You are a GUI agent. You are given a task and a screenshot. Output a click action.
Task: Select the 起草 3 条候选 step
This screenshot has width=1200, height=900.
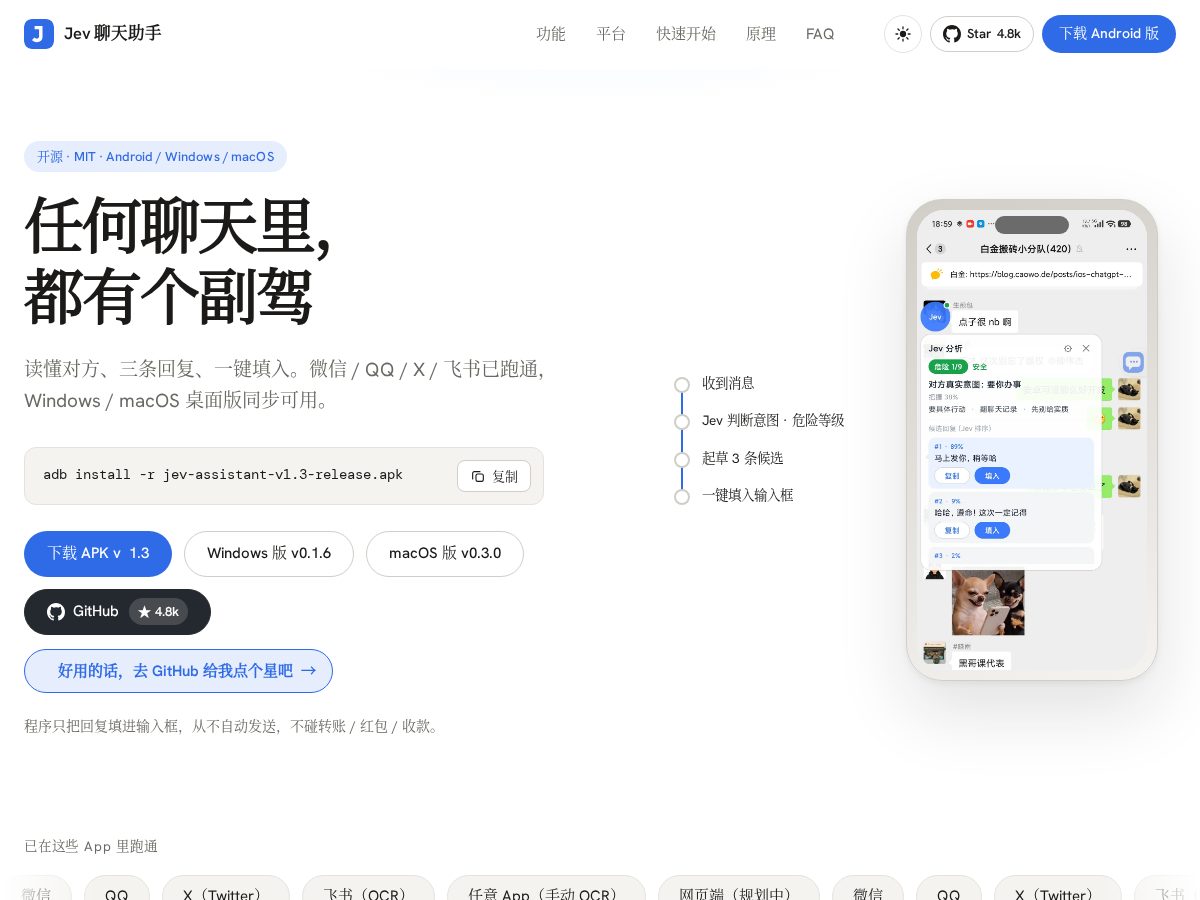(x=742, y=458)
